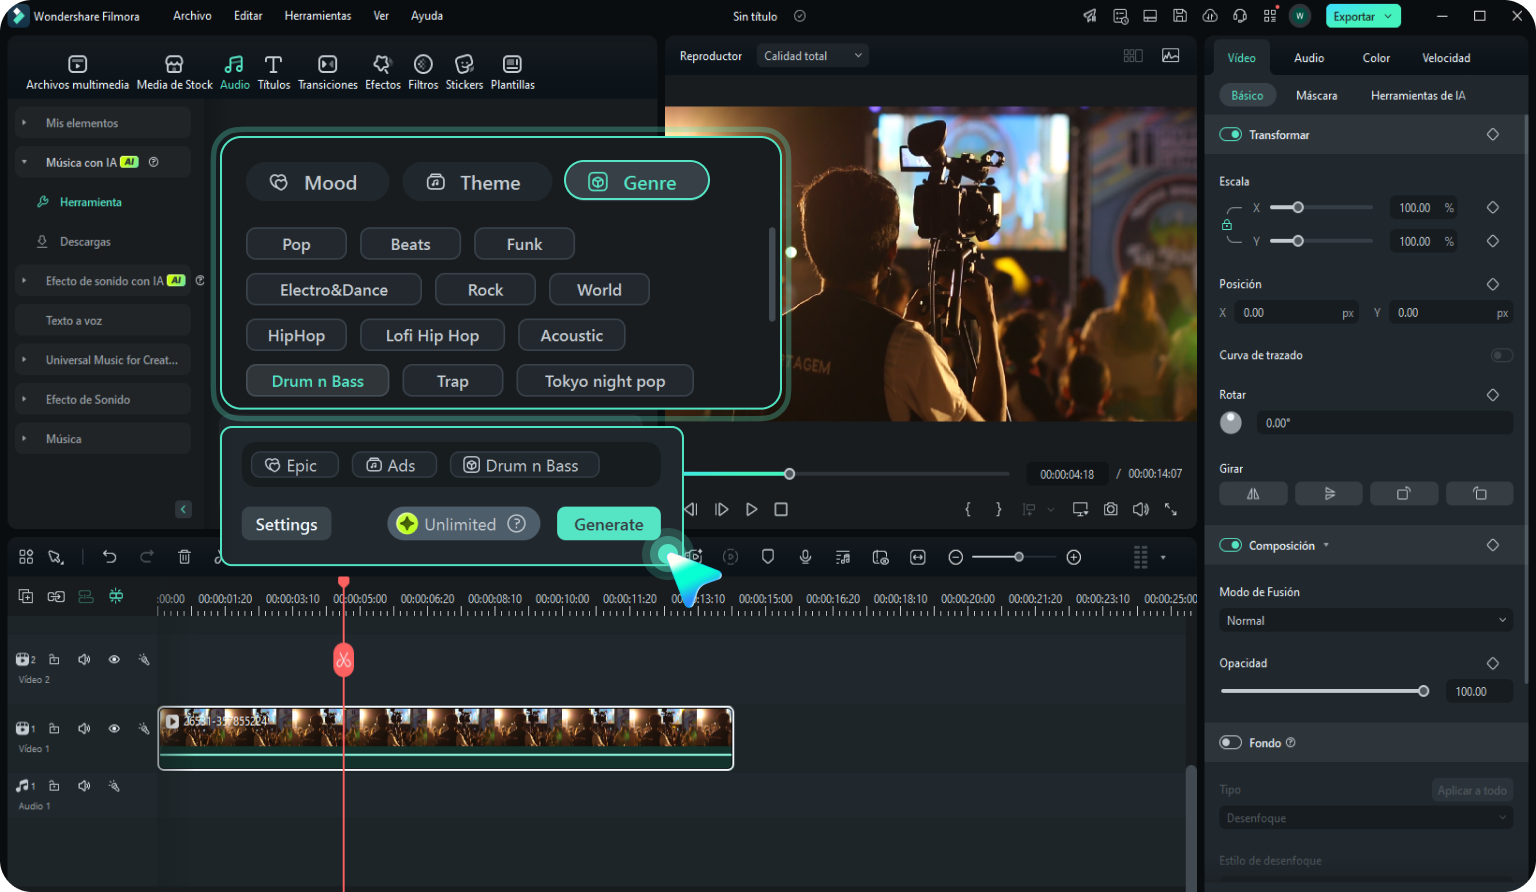Flip the clip horizontally under Girar
Viewport: 1536px width, 892px height.
tap(1253, 493)
